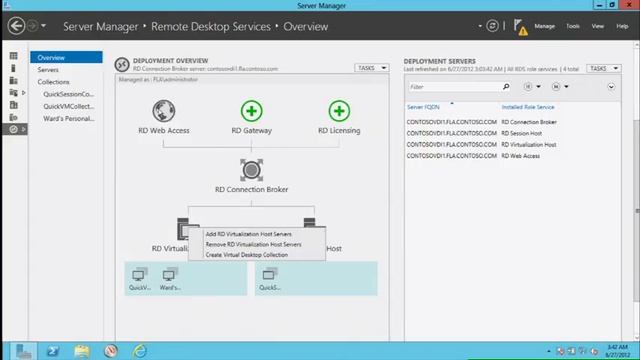Open the QuickSessionCo... collection
640x360 pixels.
(x=69, y=94)
